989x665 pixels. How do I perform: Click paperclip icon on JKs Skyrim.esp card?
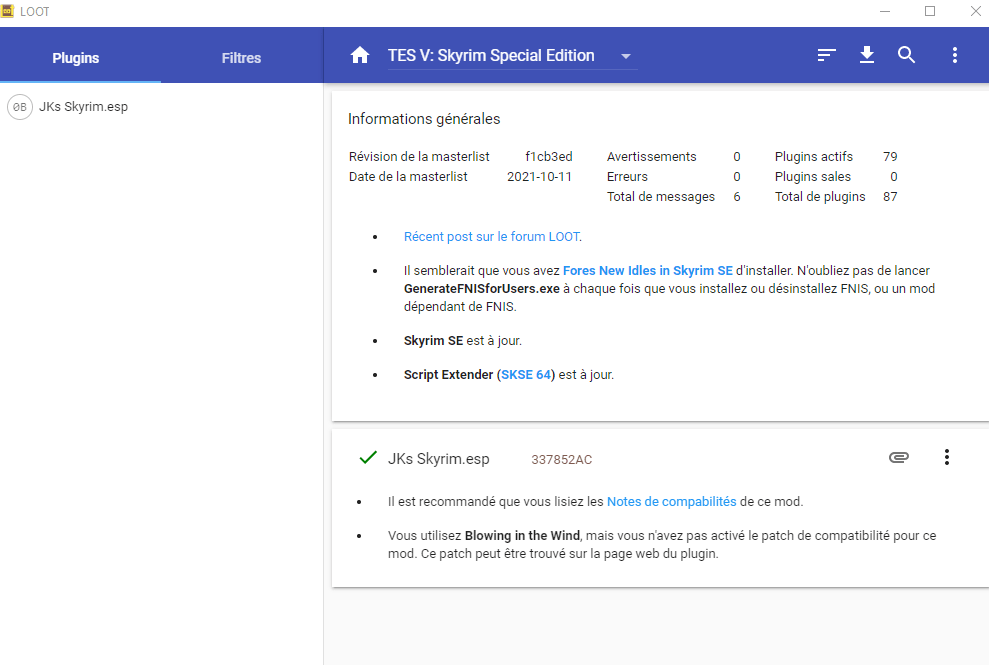coord(899,458)
